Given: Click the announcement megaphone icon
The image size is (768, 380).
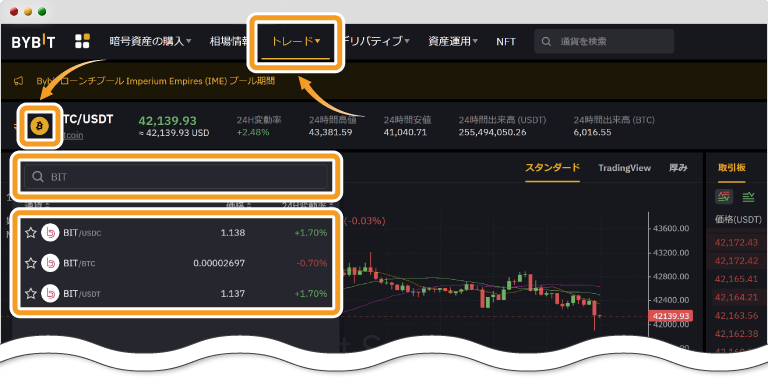Looking at the screenshot, I should (x=18, y=81).
